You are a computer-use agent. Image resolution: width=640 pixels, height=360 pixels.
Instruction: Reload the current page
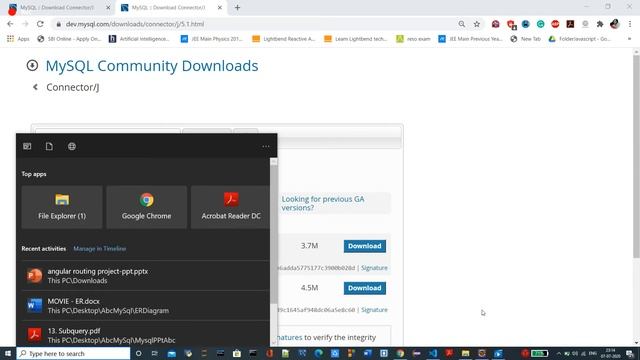pyautogui.click(x=40, y=24)
